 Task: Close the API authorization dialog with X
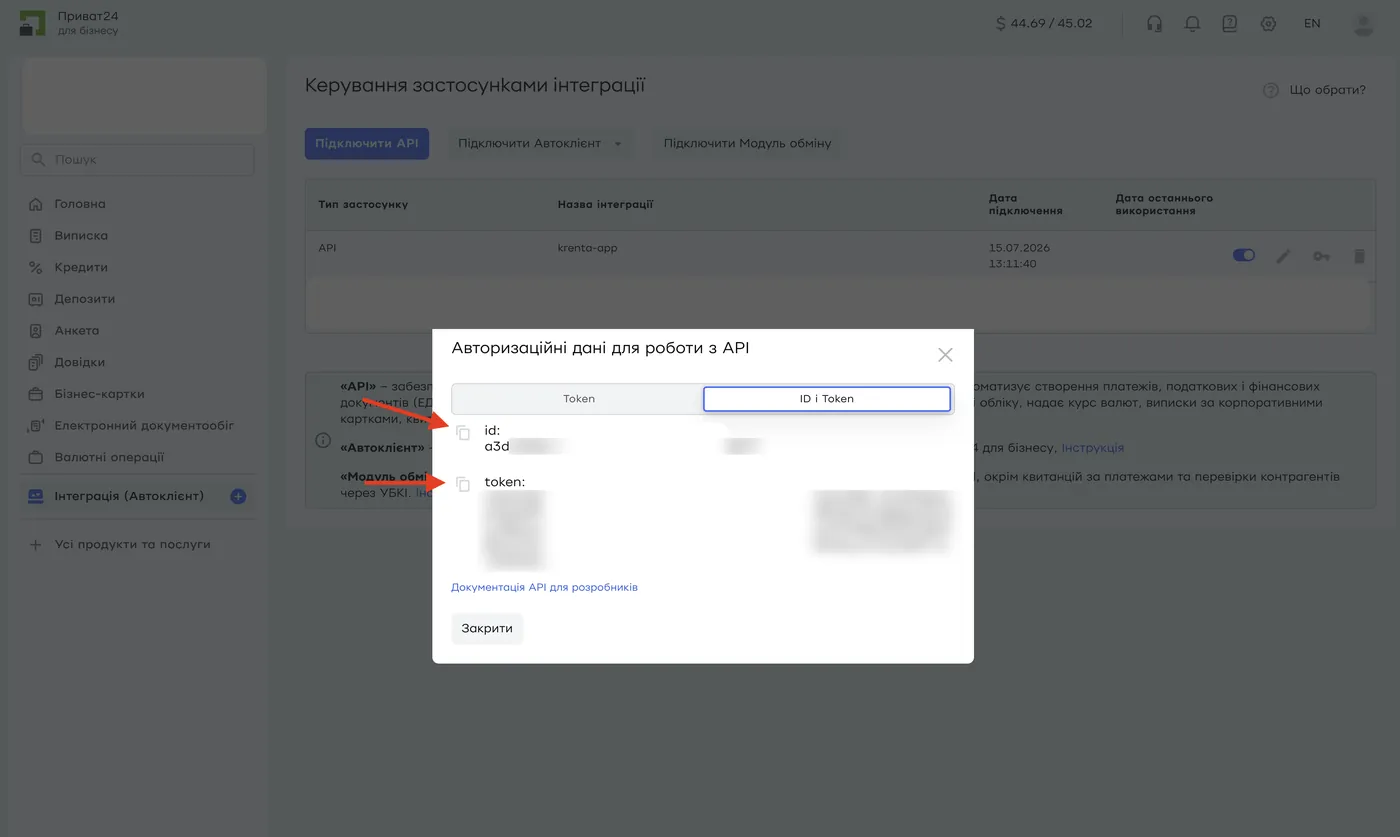(945, 355)
